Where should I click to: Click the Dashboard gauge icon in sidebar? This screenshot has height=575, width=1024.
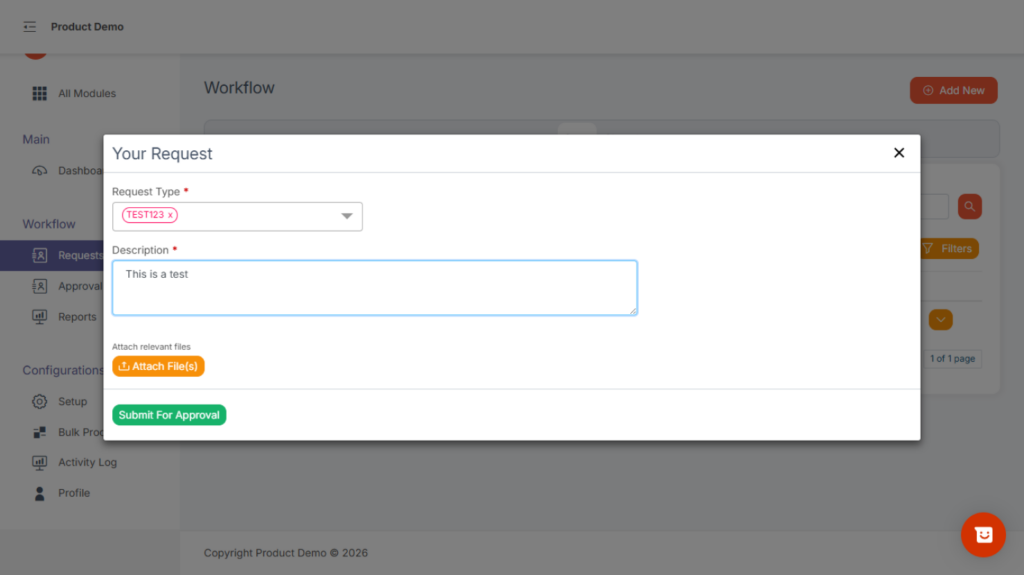(x=40, y=171)
